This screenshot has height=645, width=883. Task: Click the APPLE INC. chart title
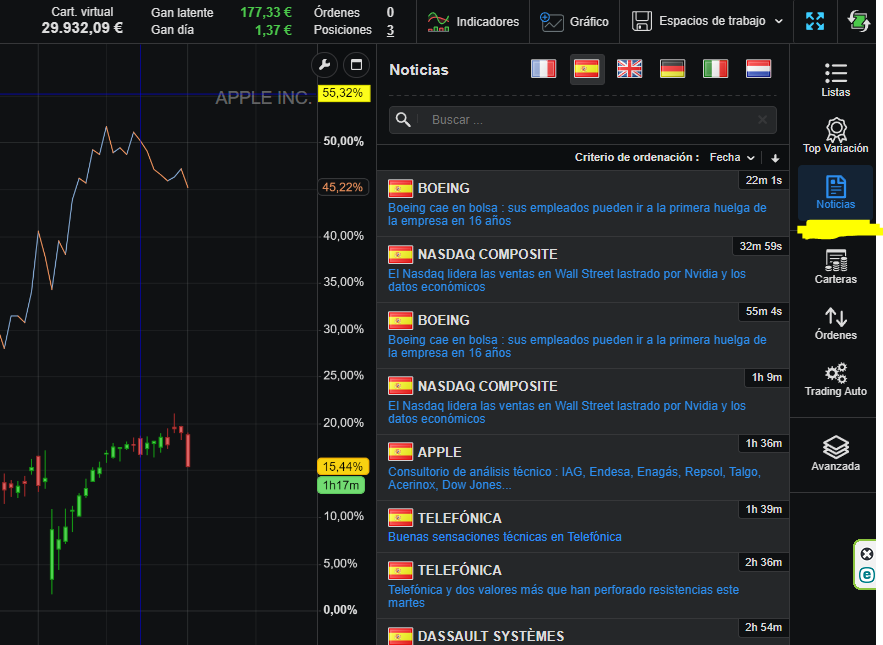tap(263, 98)
